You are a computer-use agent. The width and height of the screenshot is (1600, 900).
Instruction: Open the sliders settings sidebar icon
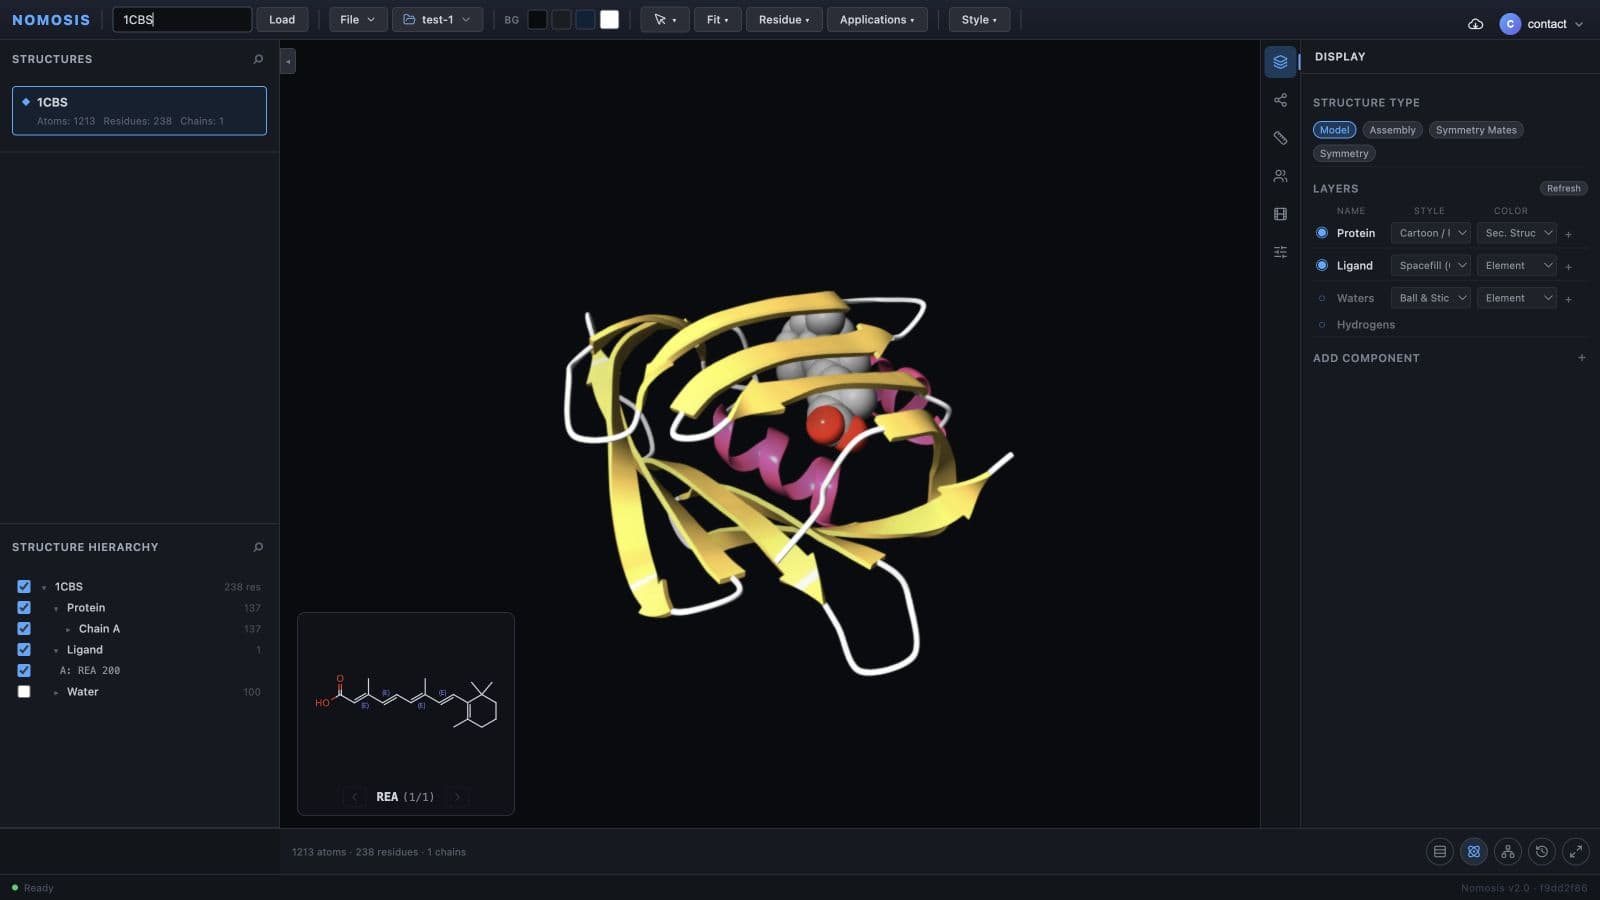coord(1280,252)
